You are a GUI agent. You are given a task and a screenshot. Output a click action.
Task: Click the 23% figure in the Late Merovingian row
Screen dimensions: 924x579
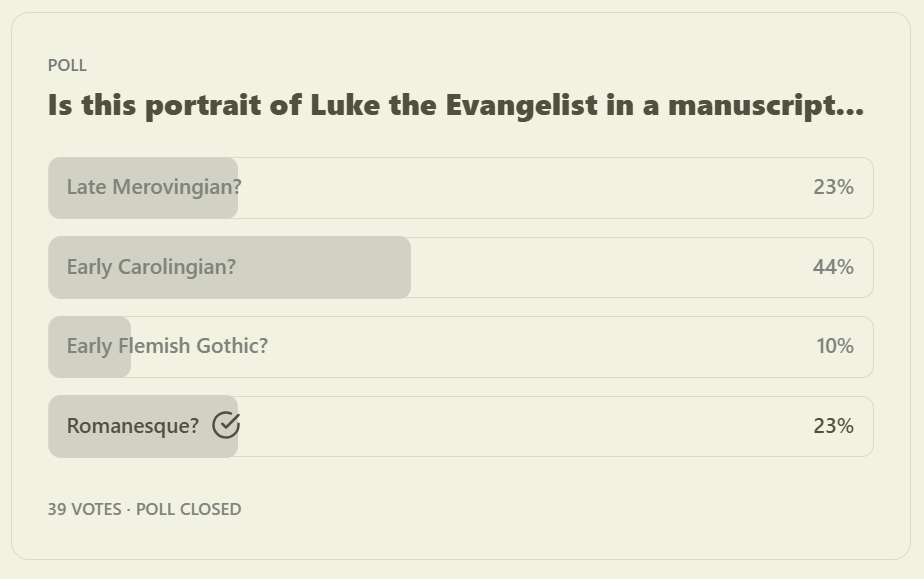click(x=833, y=187)
